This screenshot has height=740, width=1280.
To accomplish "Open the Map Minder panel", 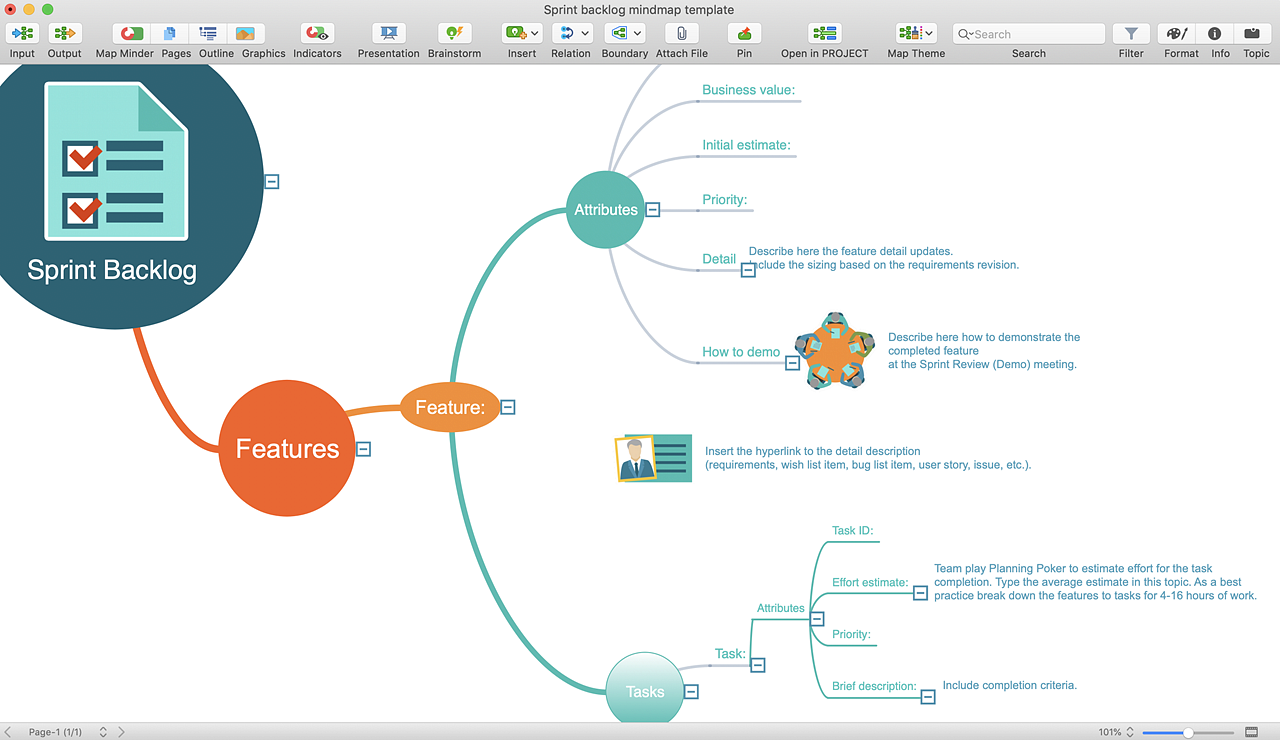I will click(x=131, y=34).
